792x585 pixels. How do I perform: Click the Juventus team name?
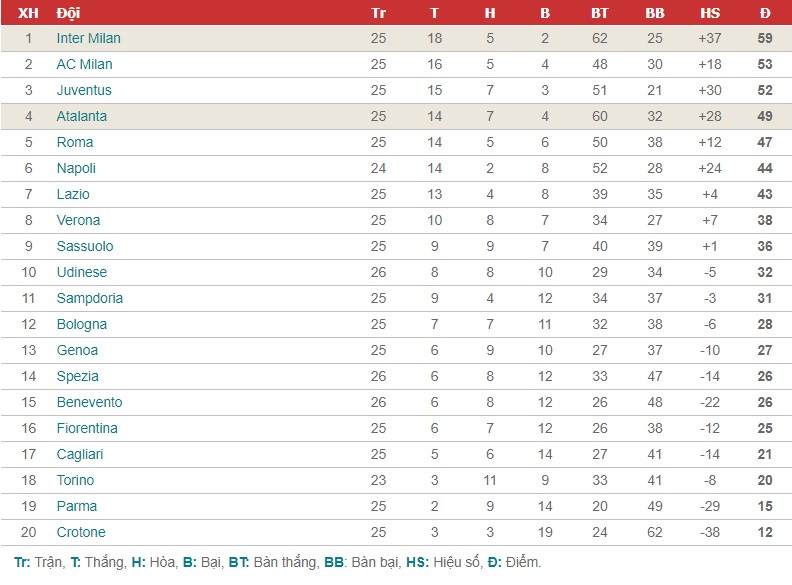(84, 90)
